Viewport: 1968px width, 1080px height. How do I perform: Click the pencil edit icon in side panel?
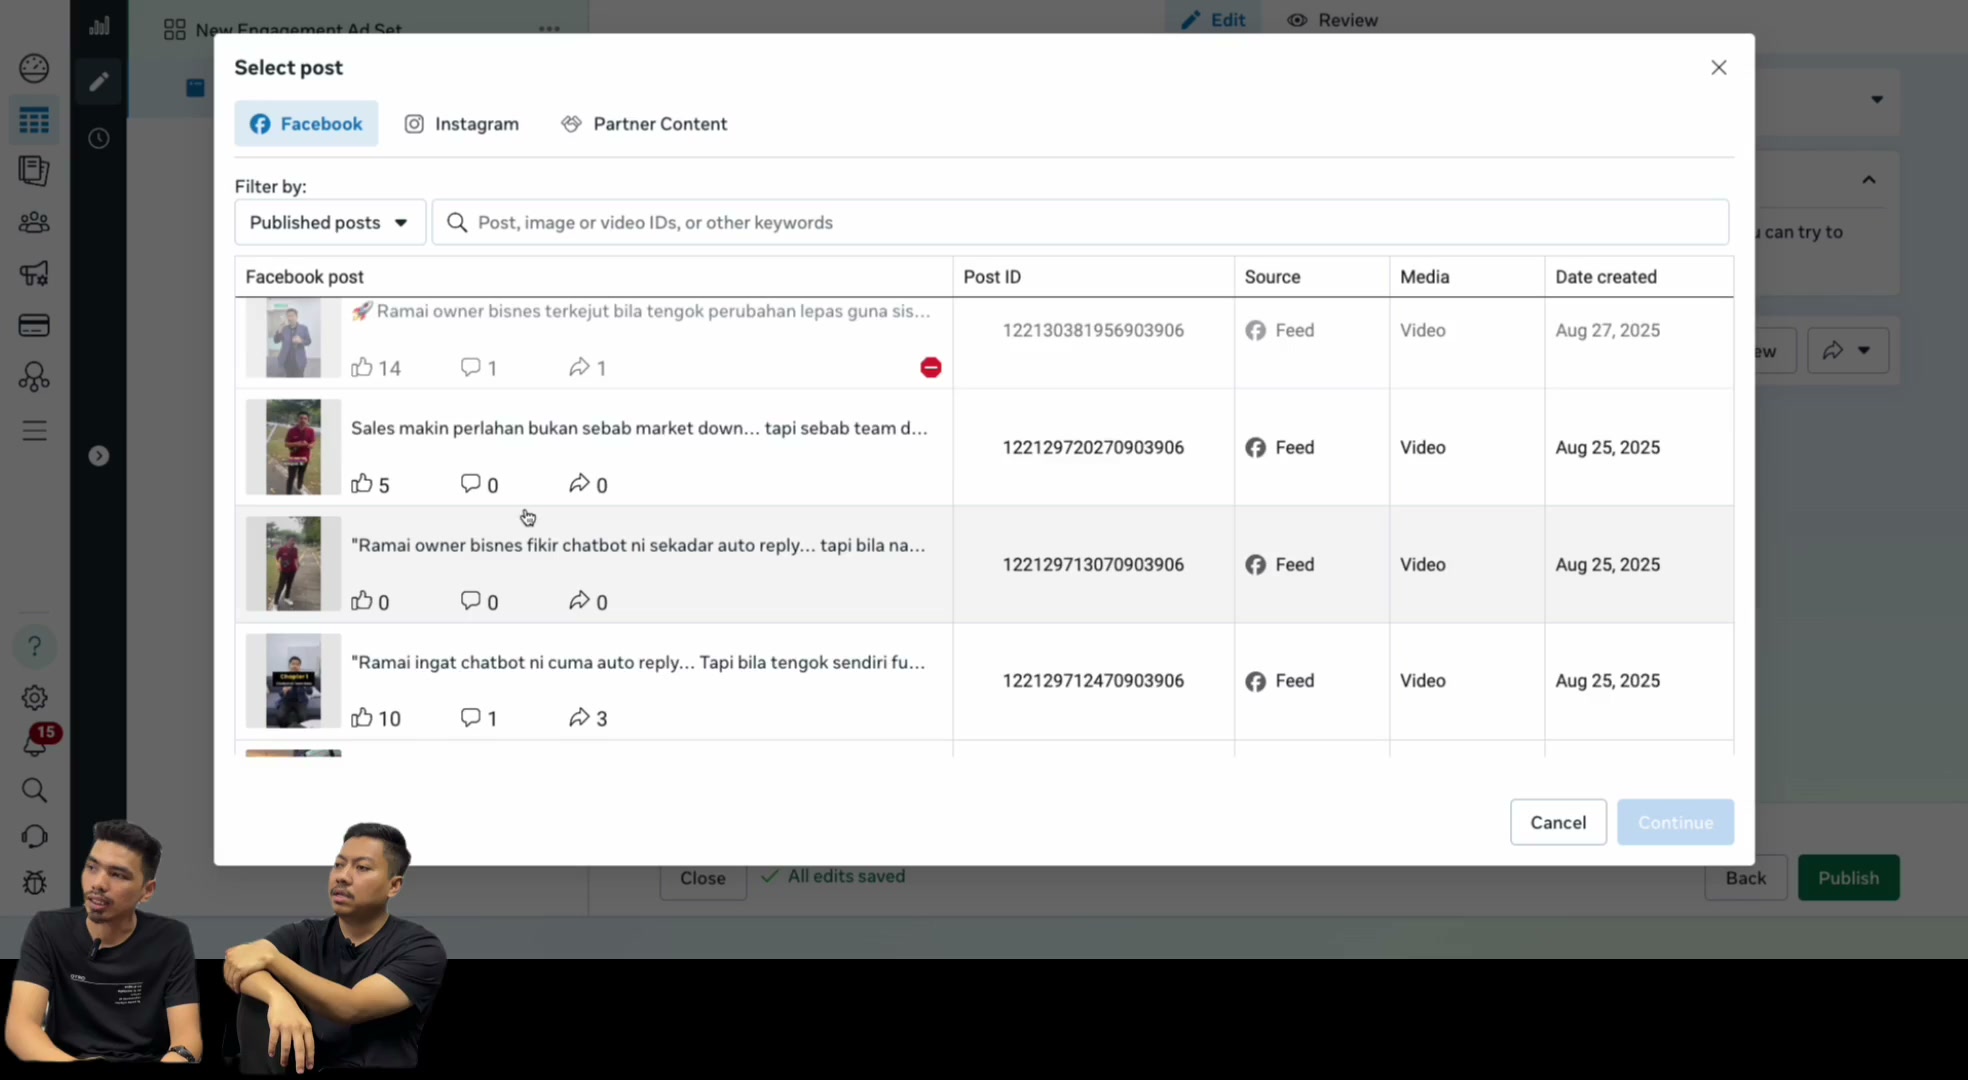pos(98,82)
